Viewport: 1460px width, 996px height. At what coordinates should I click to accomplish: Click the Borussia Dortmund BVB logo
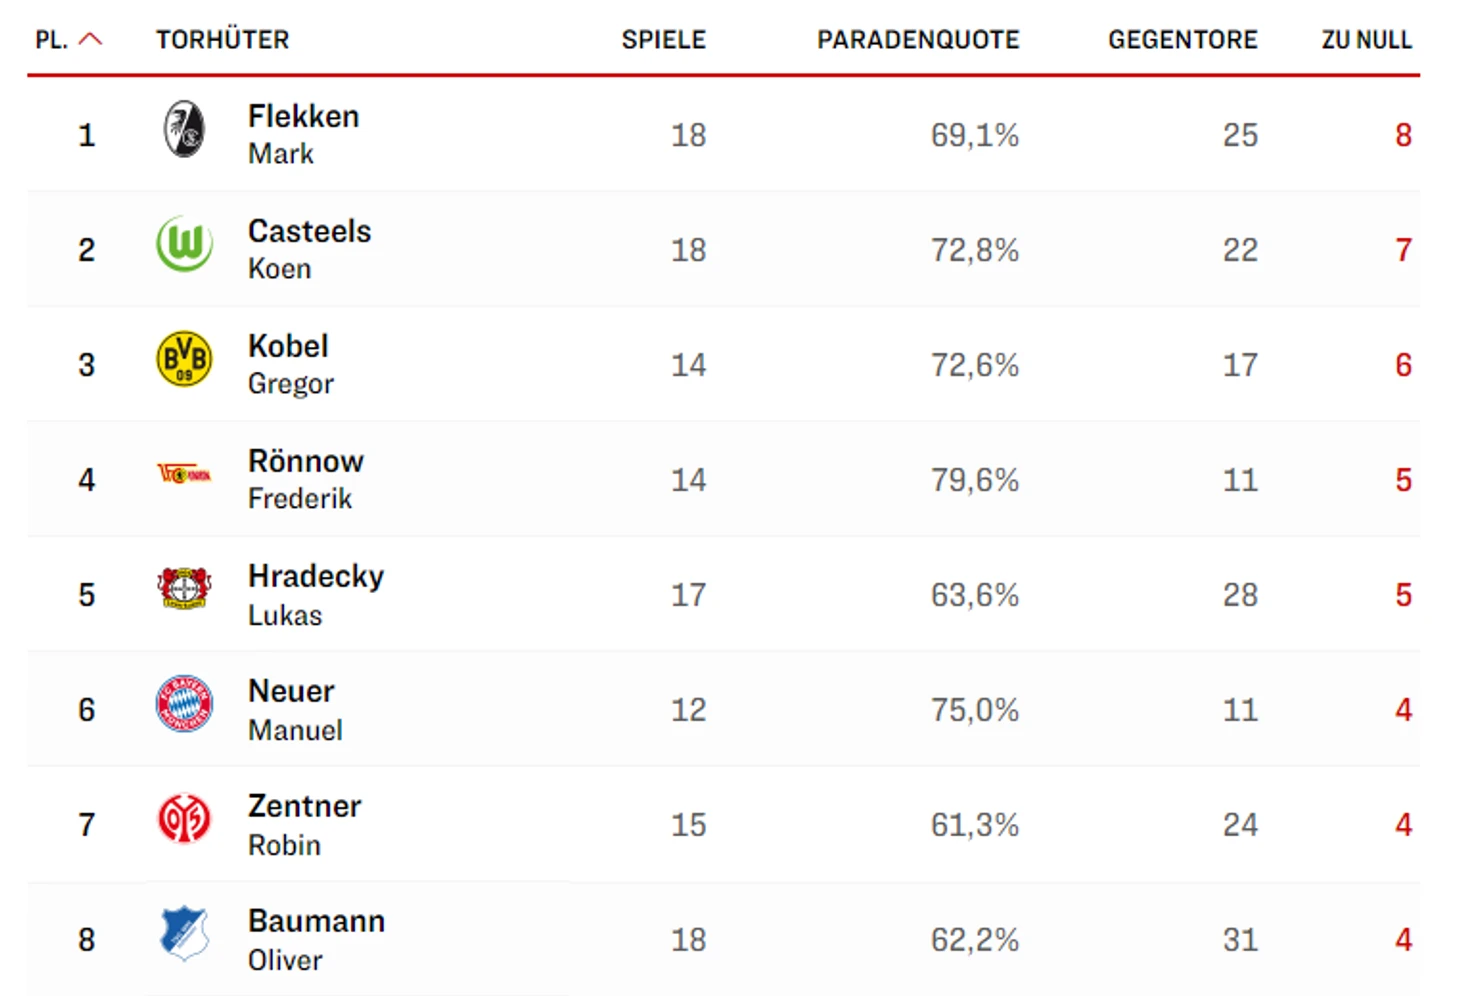coord(184,359)
